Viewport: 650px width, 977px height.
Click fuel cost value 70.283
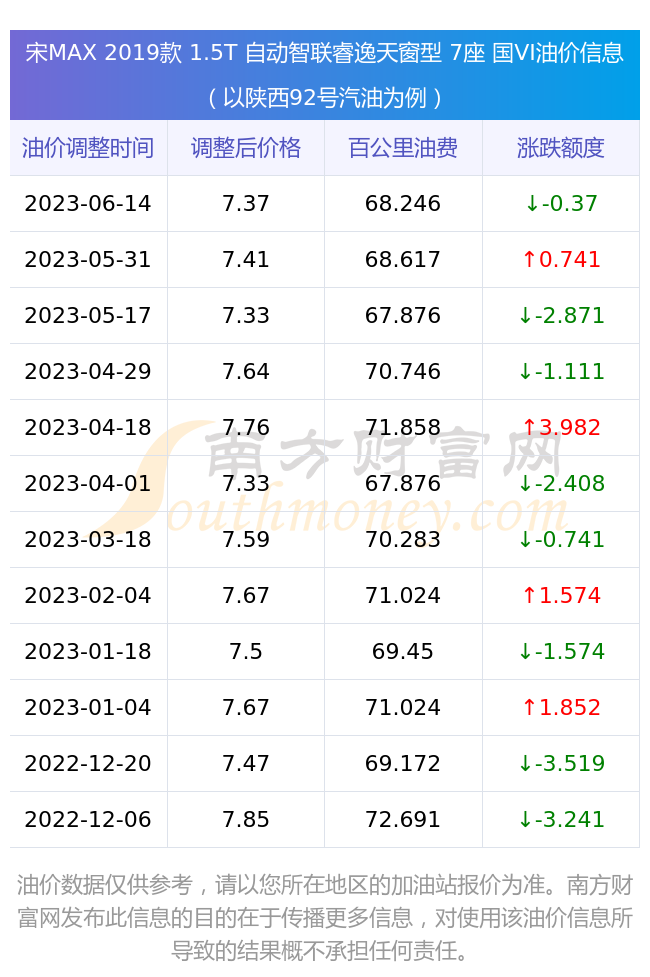(403, 540)
